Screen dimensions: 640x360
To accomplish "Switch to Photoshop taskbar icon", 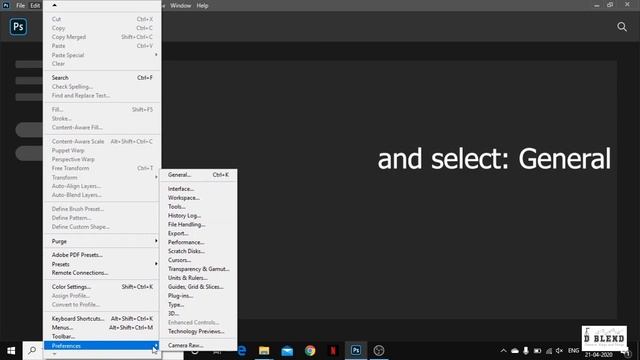I will (x=356, y=351).
